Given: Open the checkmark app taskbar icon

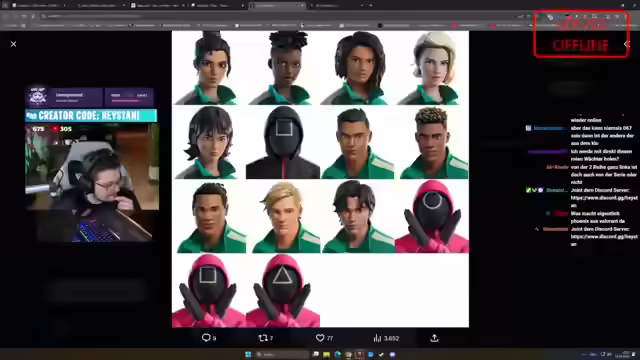Looking at the screenshot, I should point(381,354).
